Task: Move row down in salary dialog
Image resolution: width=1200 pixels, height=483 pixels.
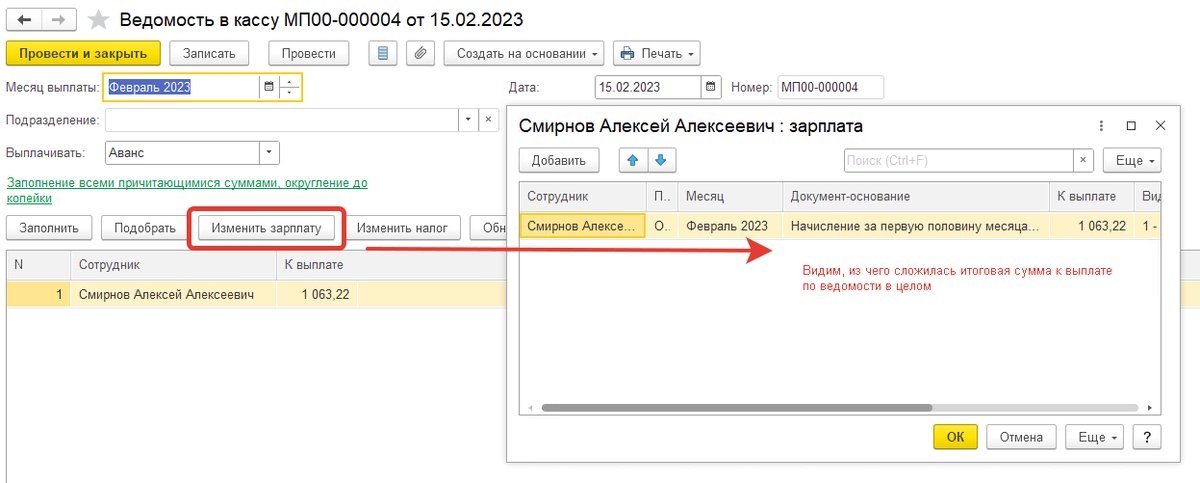Action: click(x=661, y=160)
